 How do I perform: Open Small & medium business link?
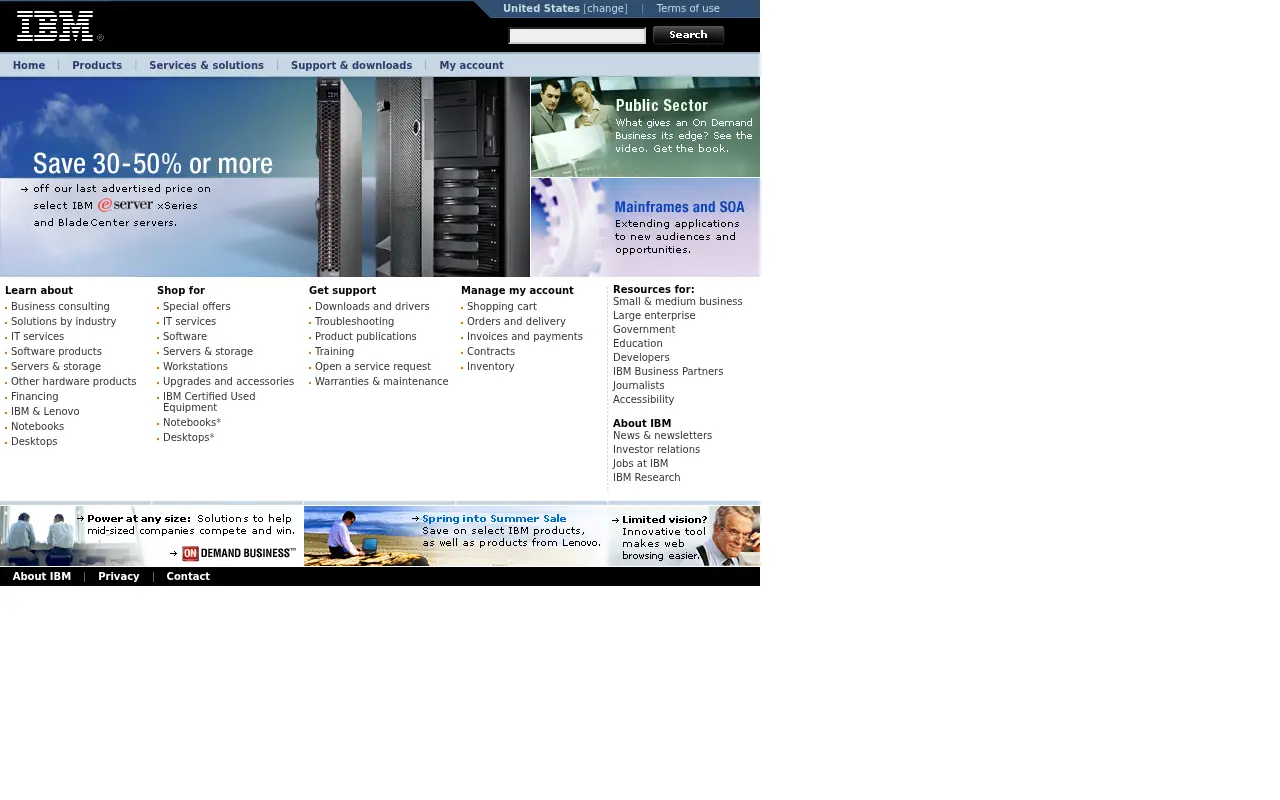coord(677,302)
